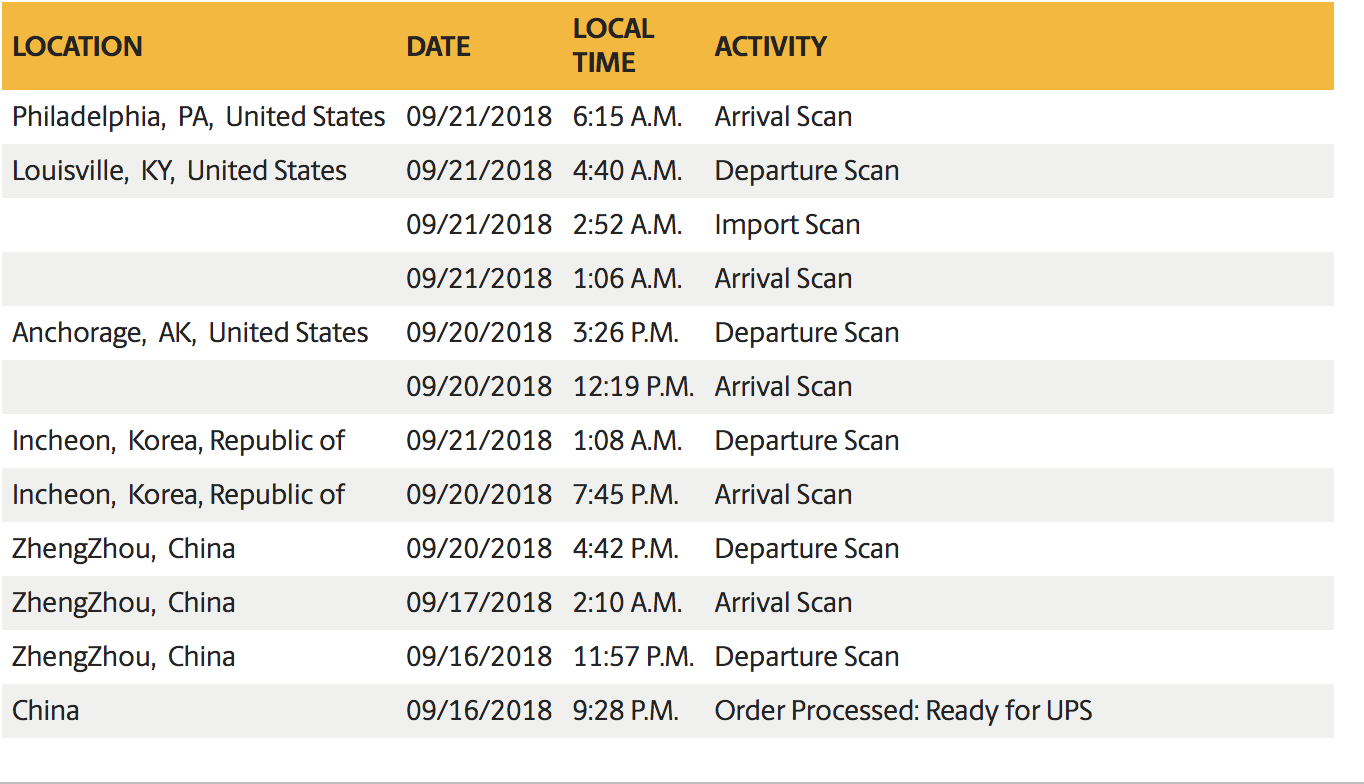1364x784 pixels.
Task: Select Incheon departure row dated 09/21/2018
Action: [x=667, y=441]
